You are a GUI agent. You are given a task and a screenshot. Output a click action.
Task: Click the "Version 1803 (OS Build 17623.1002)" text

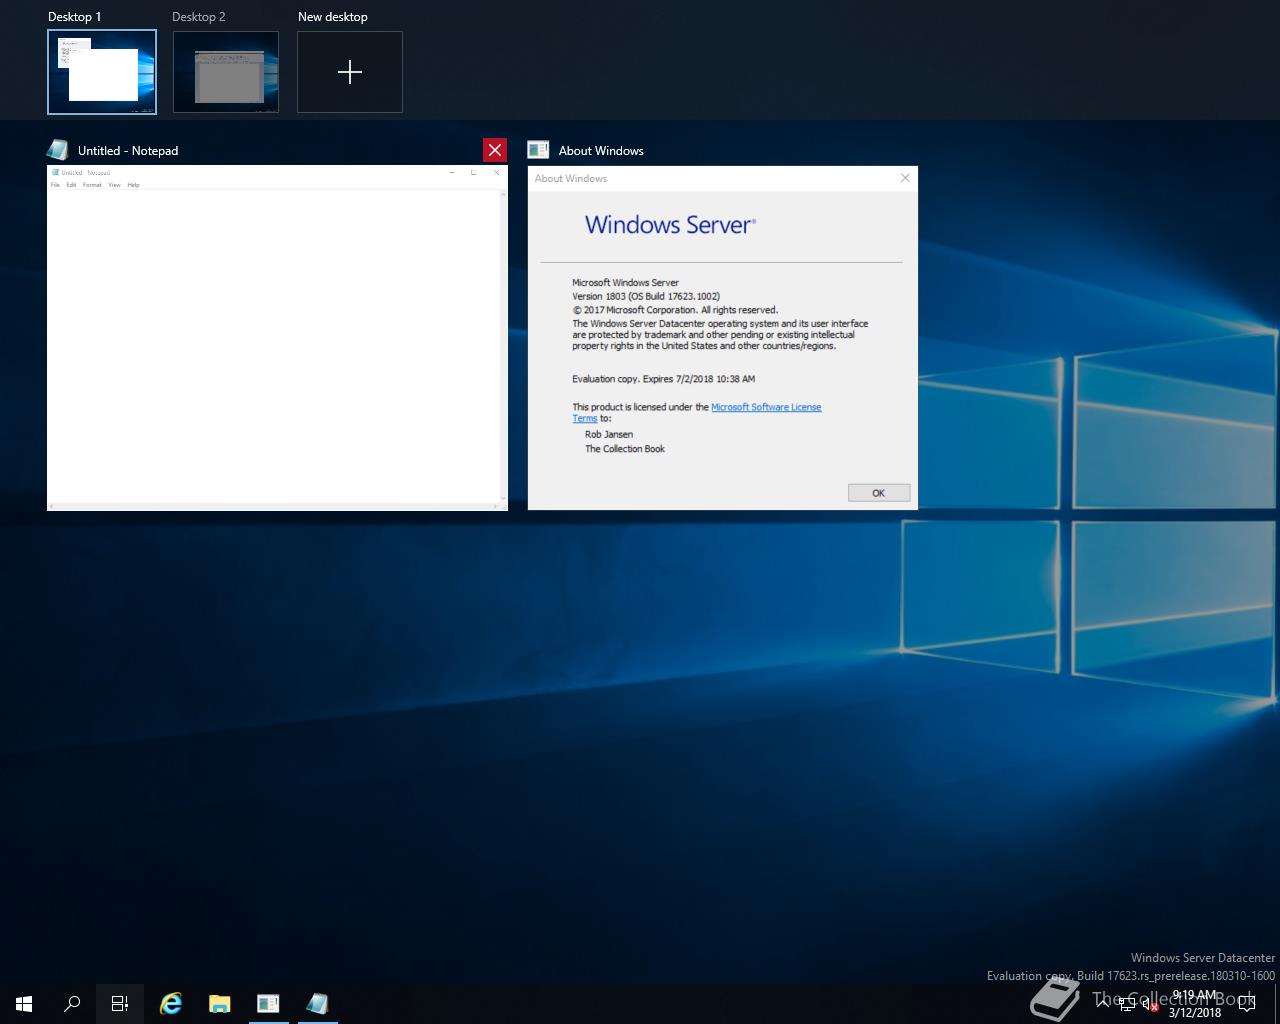(x=646, y=296)
